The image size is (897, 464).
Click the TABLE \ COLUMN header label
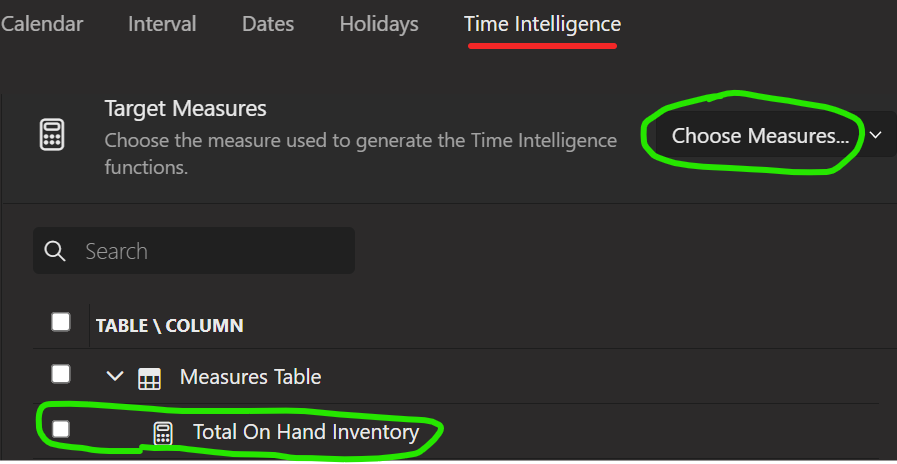[x=169, y=326]
